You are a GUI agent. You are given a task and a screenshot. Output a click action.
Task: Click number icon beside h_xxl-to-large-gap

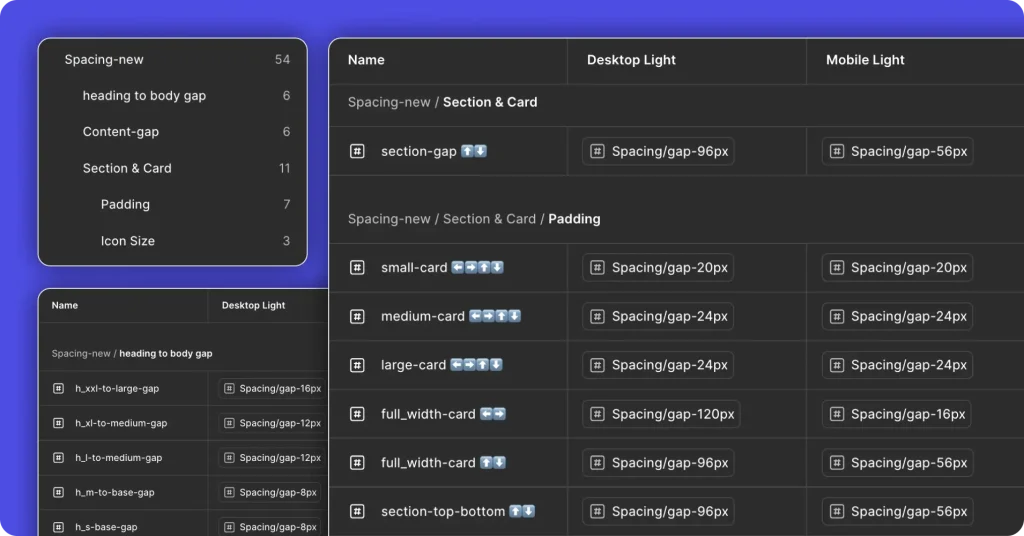pos(58,388)
